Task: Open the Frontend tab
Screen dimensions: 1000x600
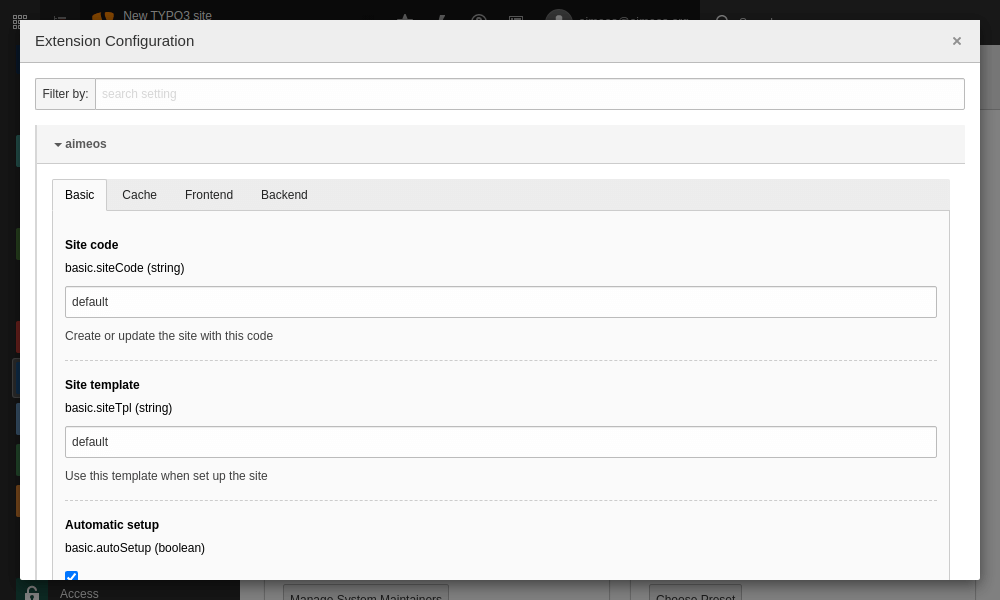Action: [209, 195]
